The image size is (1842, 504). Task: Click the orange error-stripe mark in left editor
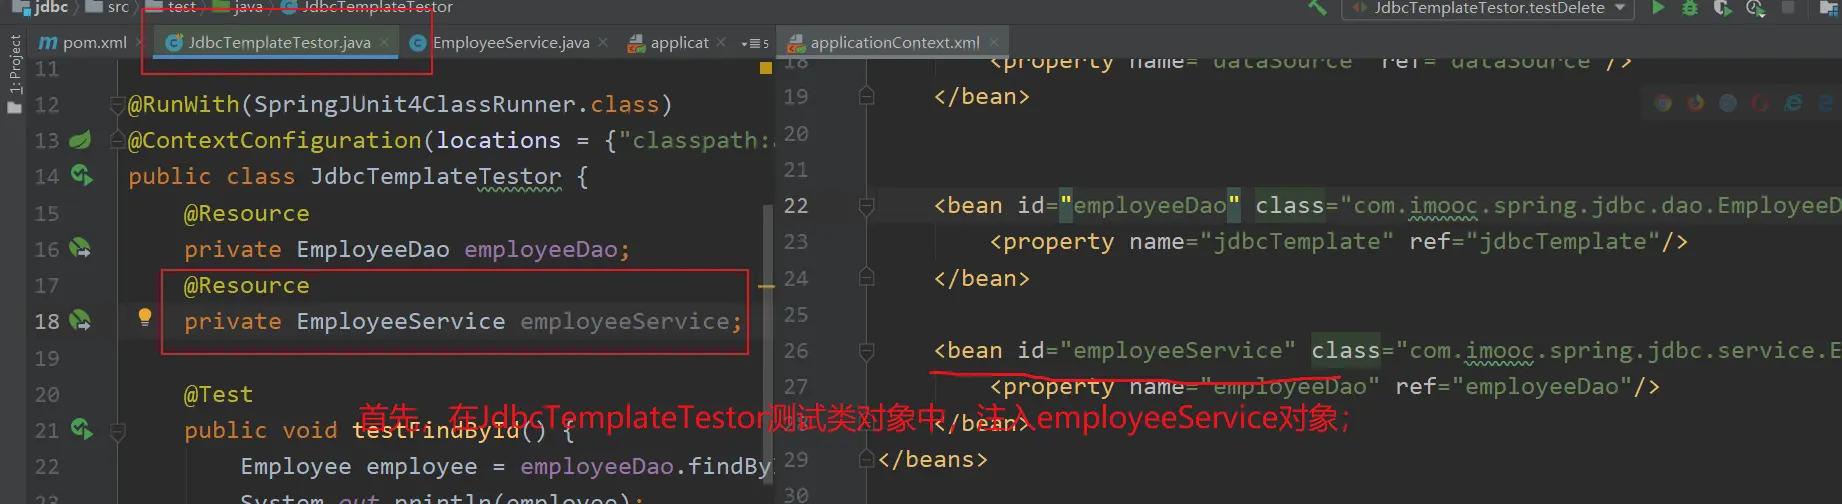tap(766, 287)
